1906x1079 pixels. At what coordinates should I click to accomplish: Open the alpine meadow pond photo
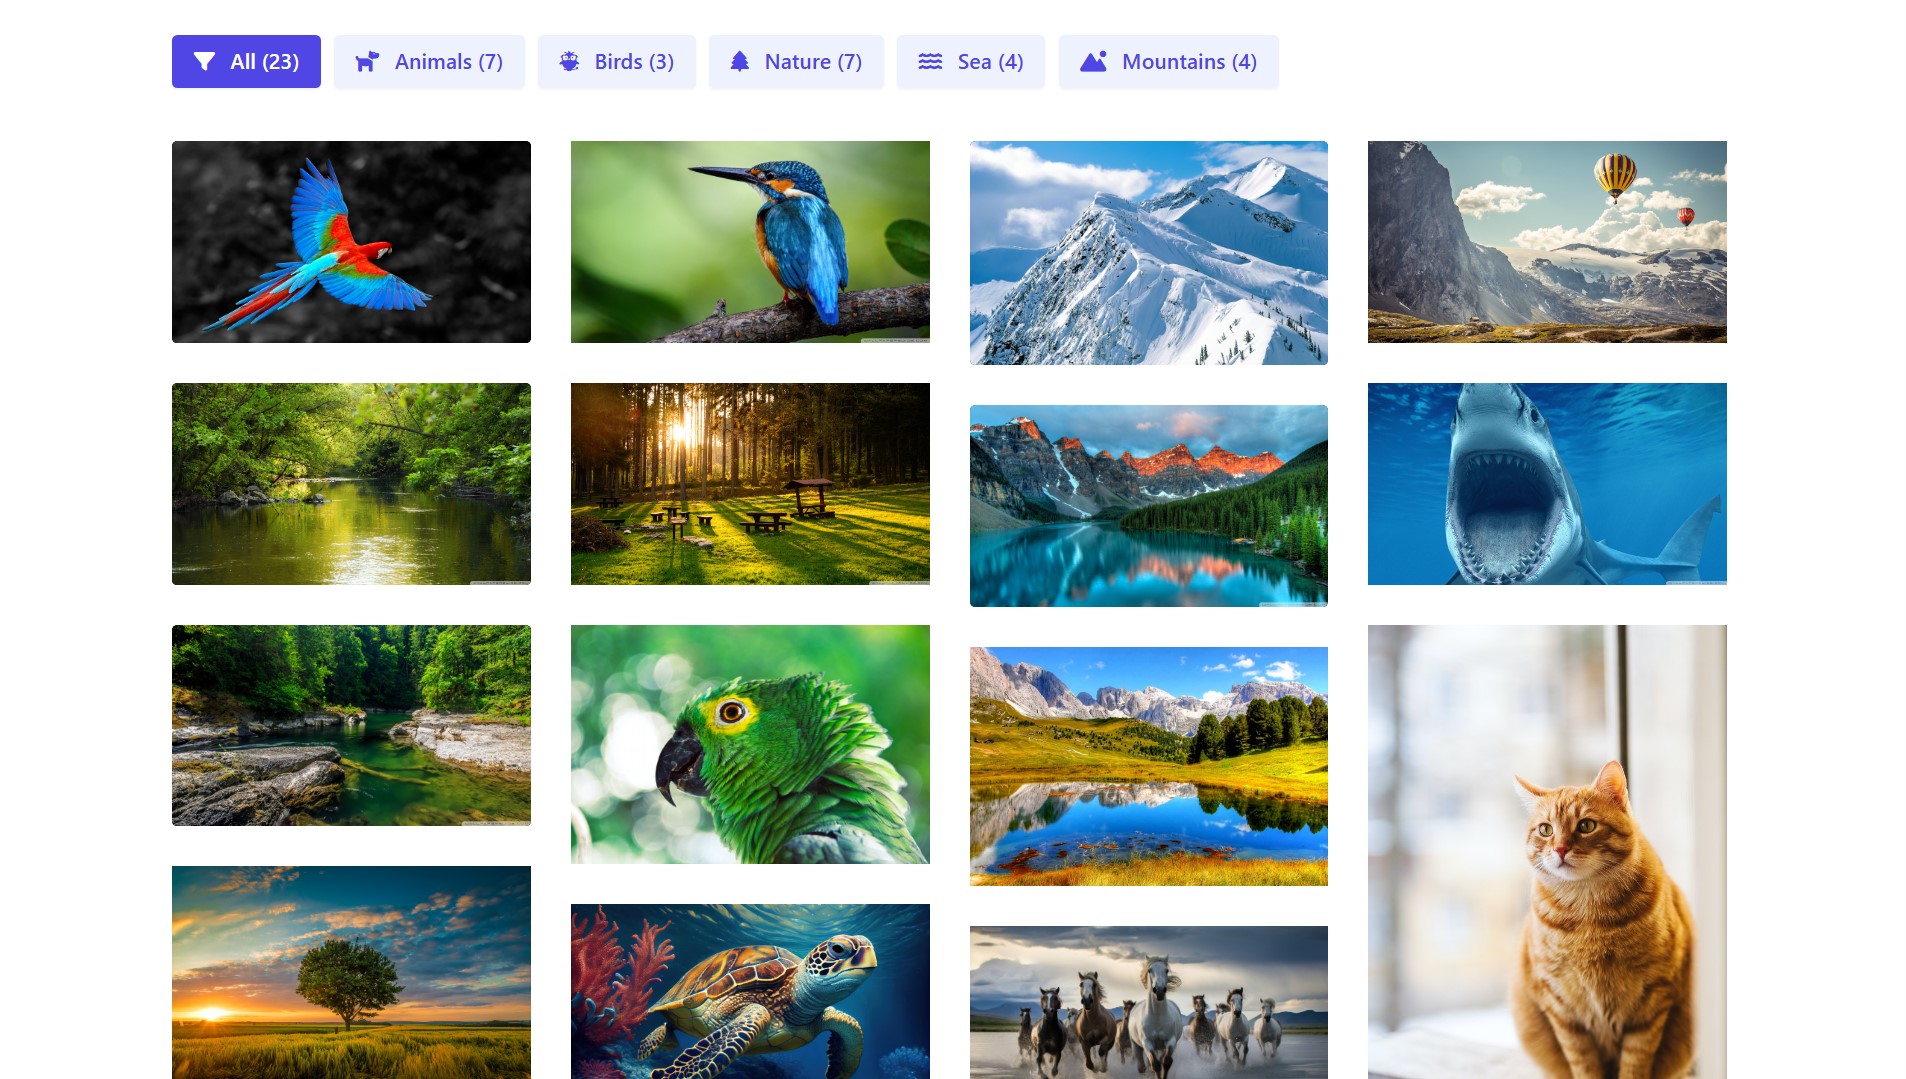pos(1149,766)
